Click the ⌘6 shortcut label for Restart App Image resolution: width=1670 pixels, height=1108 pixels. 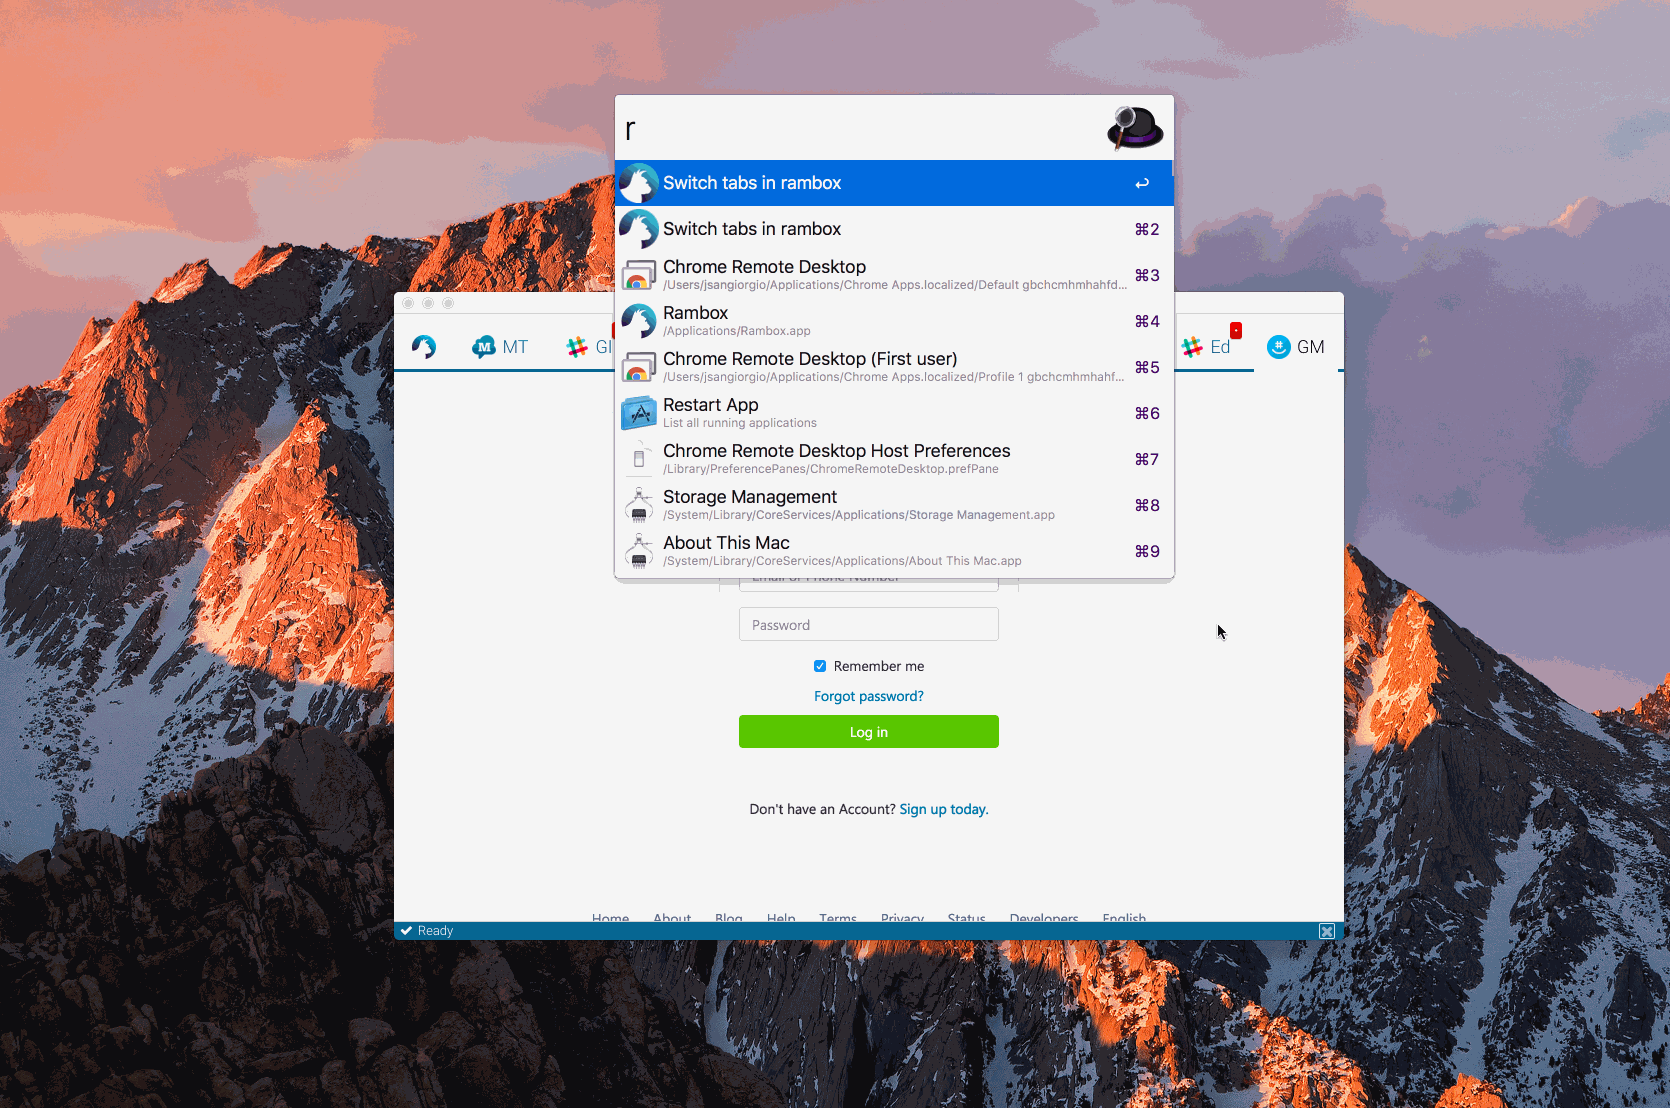click(1147, 413)
